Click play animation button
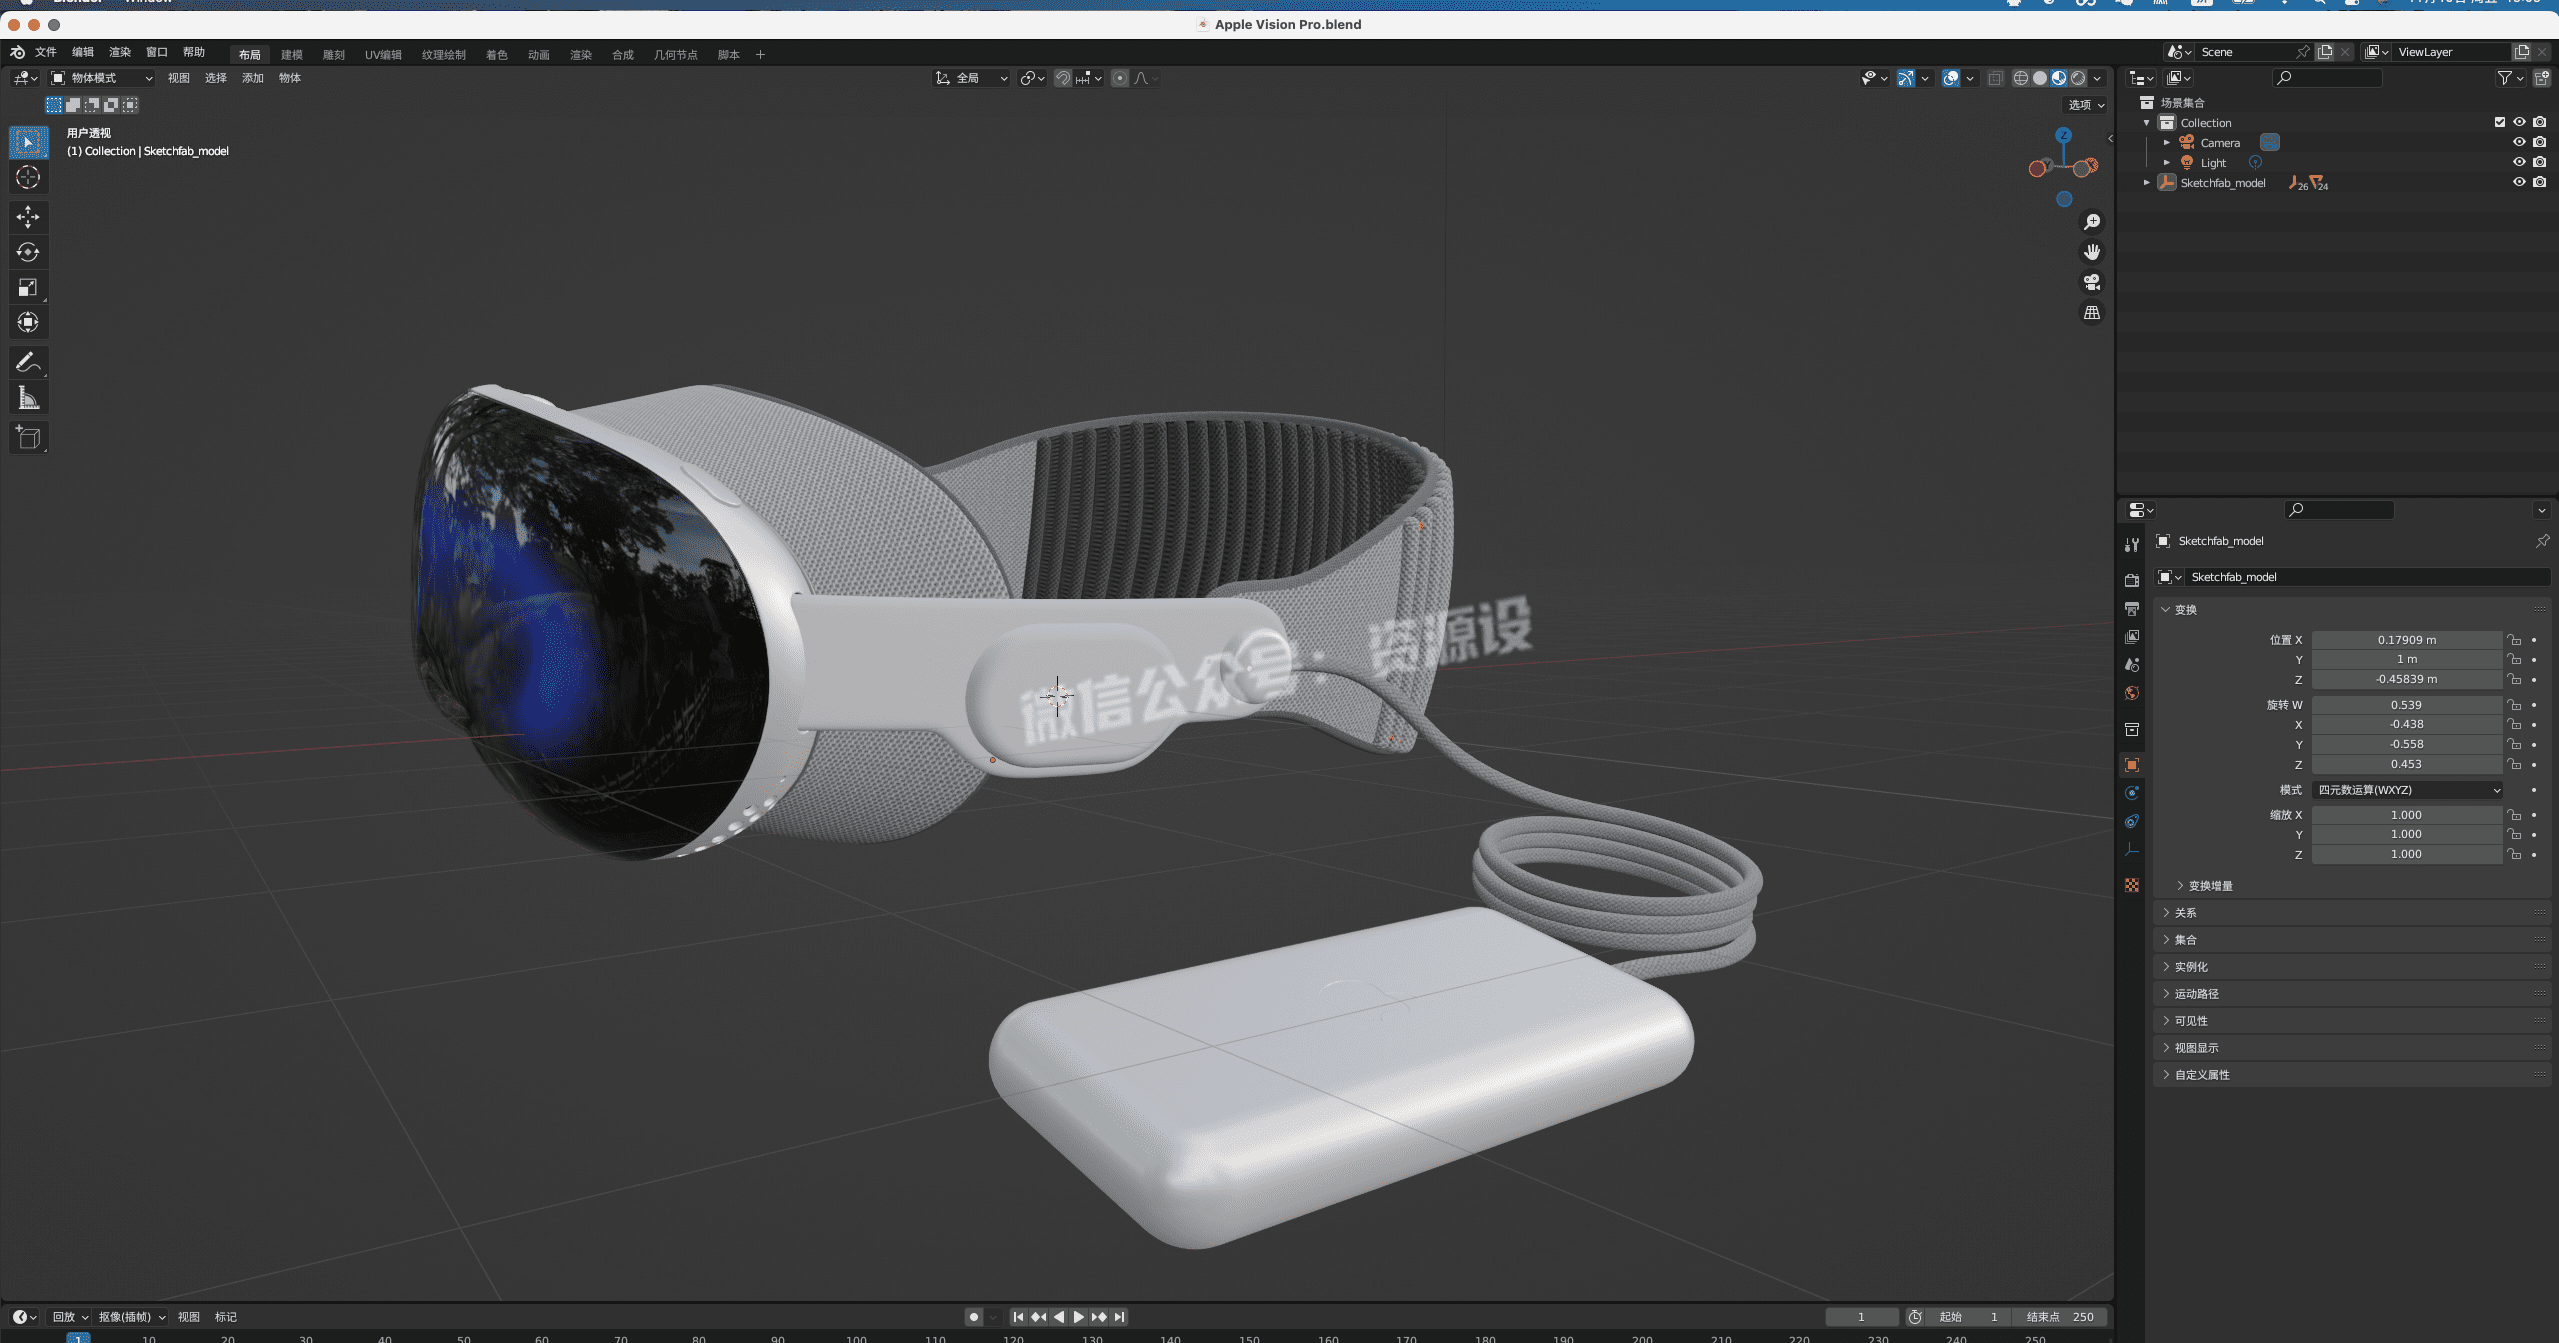This screenshot has width=2559, height=1343. pos(1079,1317)
